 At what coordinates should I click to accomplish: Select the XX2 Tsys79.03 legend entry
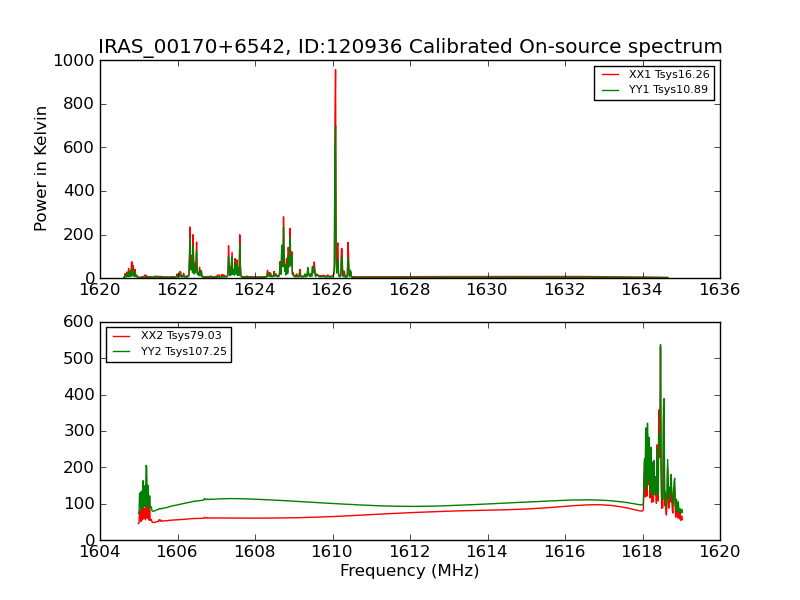(x=167, y=335)
